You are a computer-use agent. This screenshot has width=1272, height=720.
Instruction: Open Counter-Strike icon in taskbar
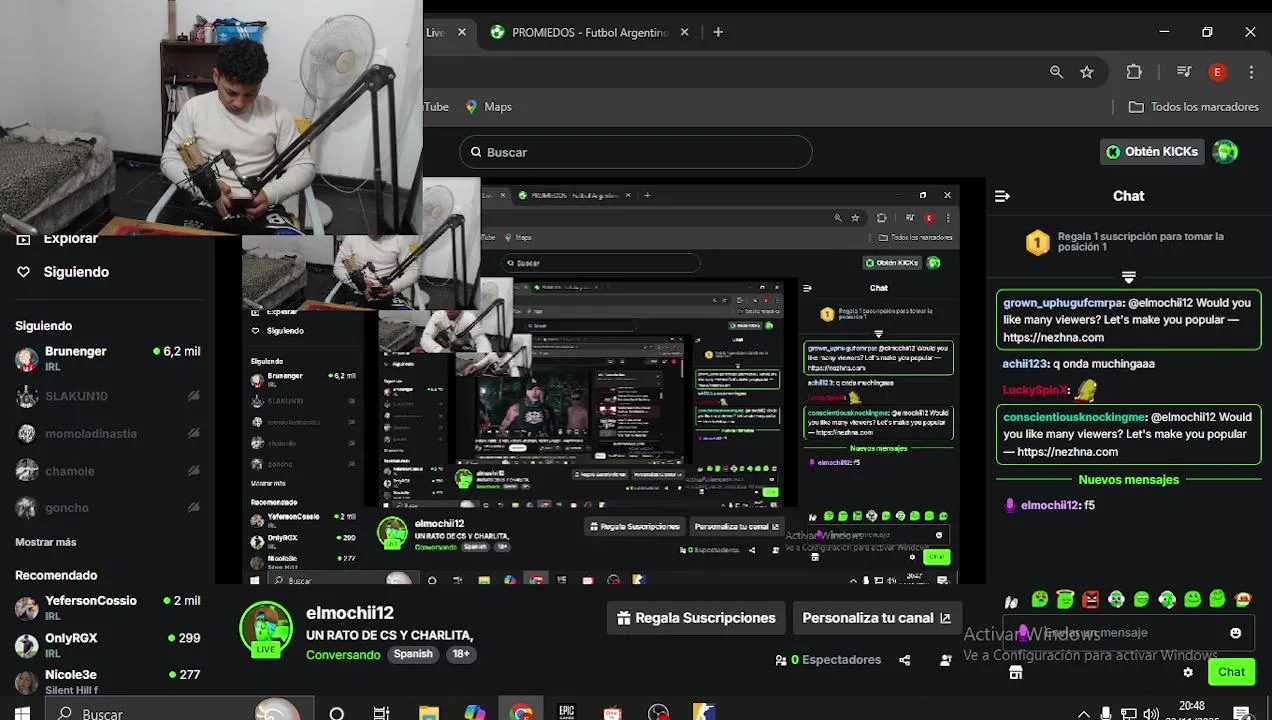704,713
